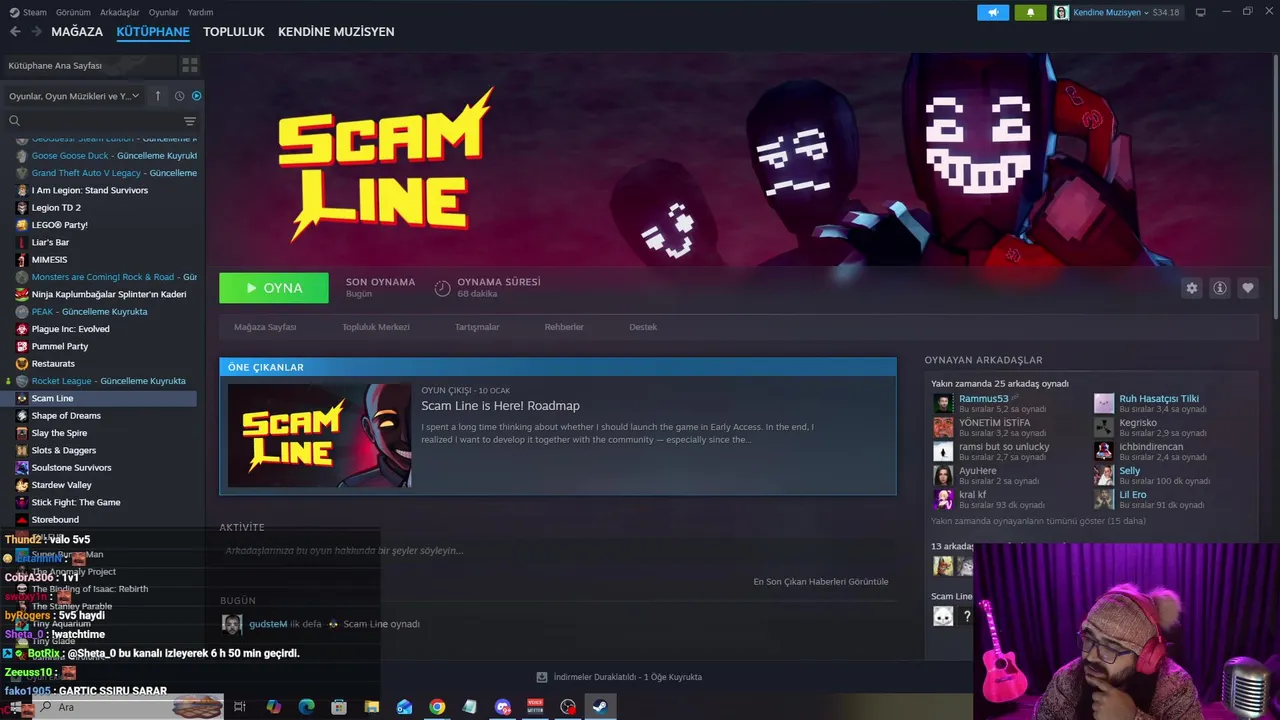Screen dimensions: 1280x720
Task: Open File Explorer from the taskbar
Action: tap(371, 707)
